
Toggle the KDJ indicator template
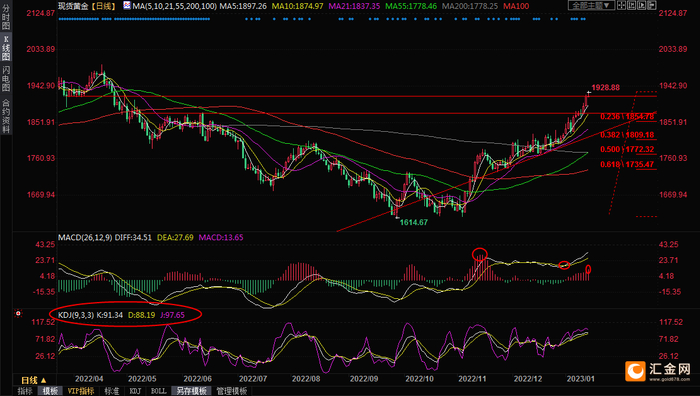135,391
